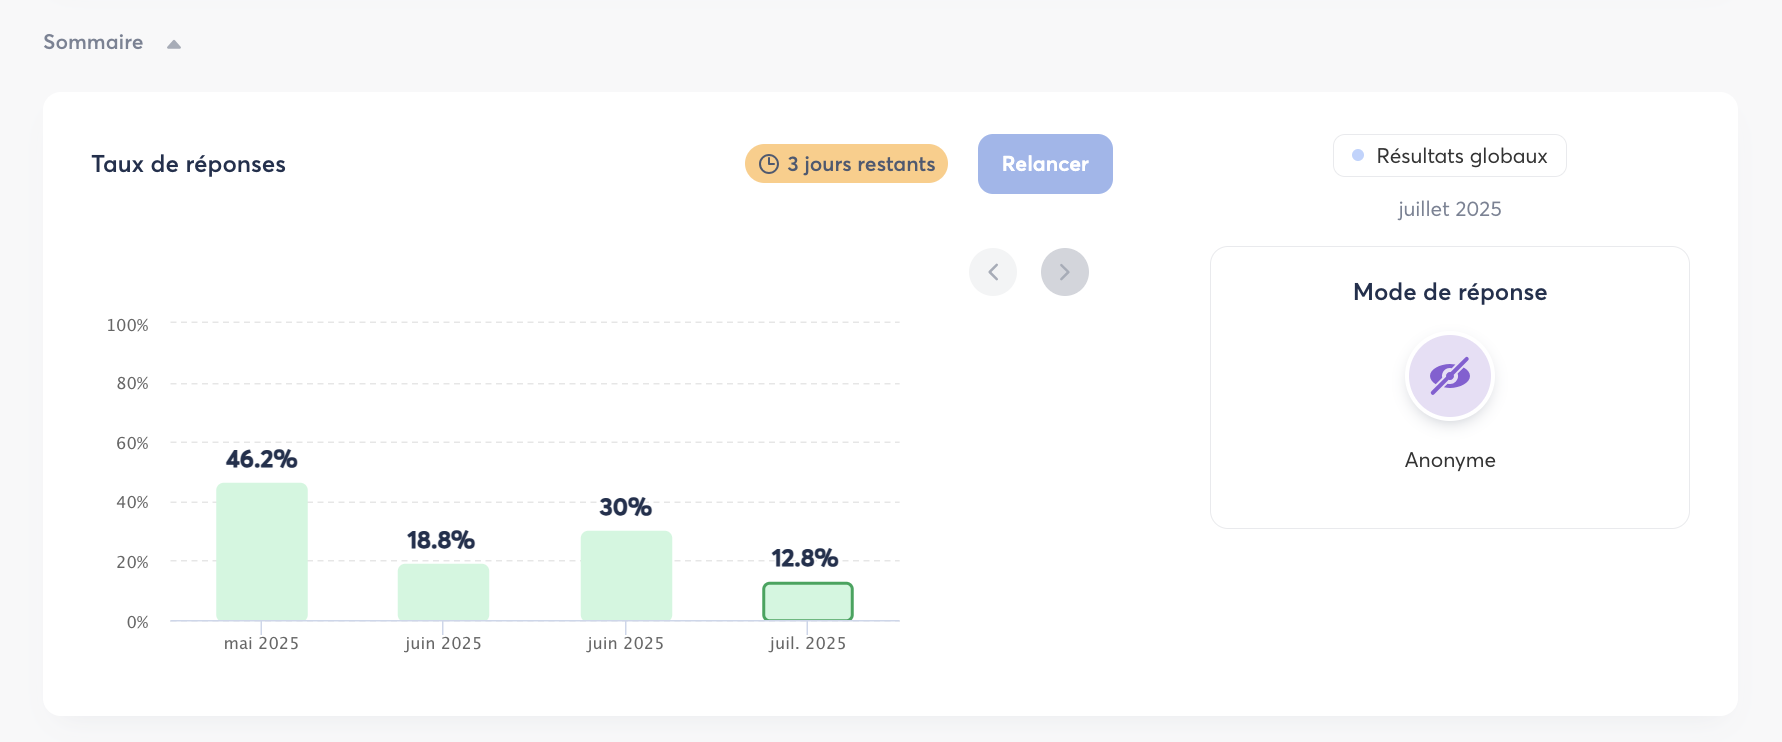Click the Sommaire heading text
1782x742 pixels.
coord(93,42)
